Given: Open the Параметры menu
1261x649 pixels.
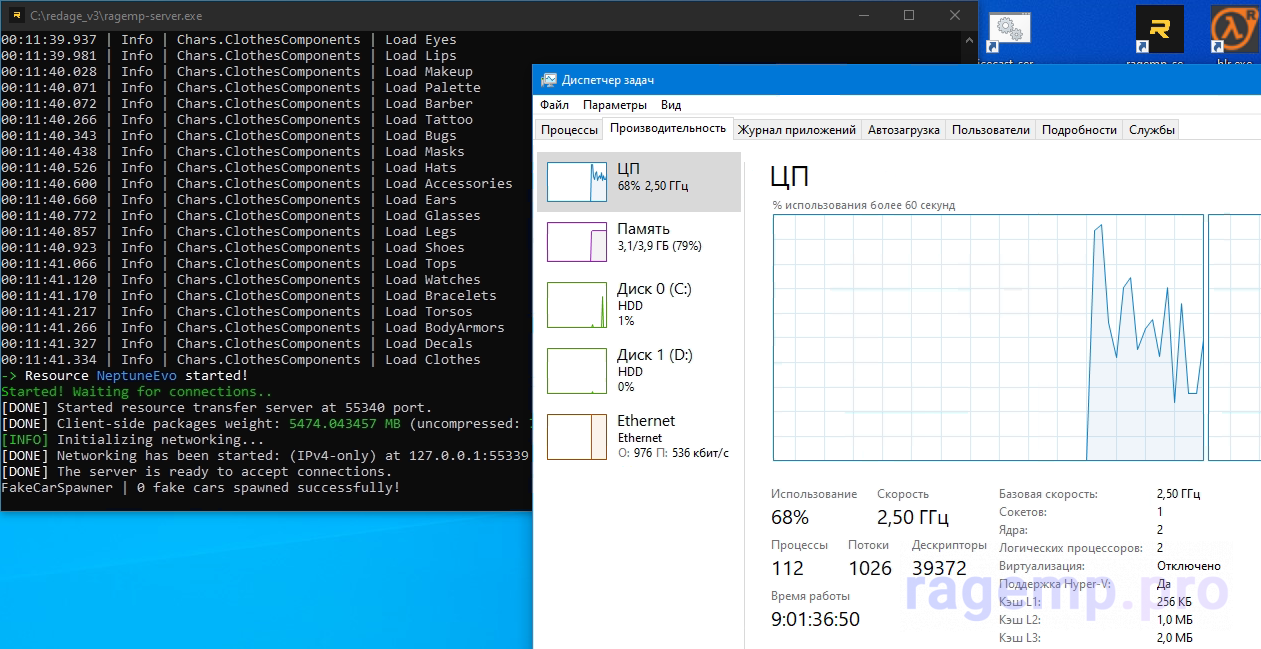Looking at the screenshot, I should [614, 105].
